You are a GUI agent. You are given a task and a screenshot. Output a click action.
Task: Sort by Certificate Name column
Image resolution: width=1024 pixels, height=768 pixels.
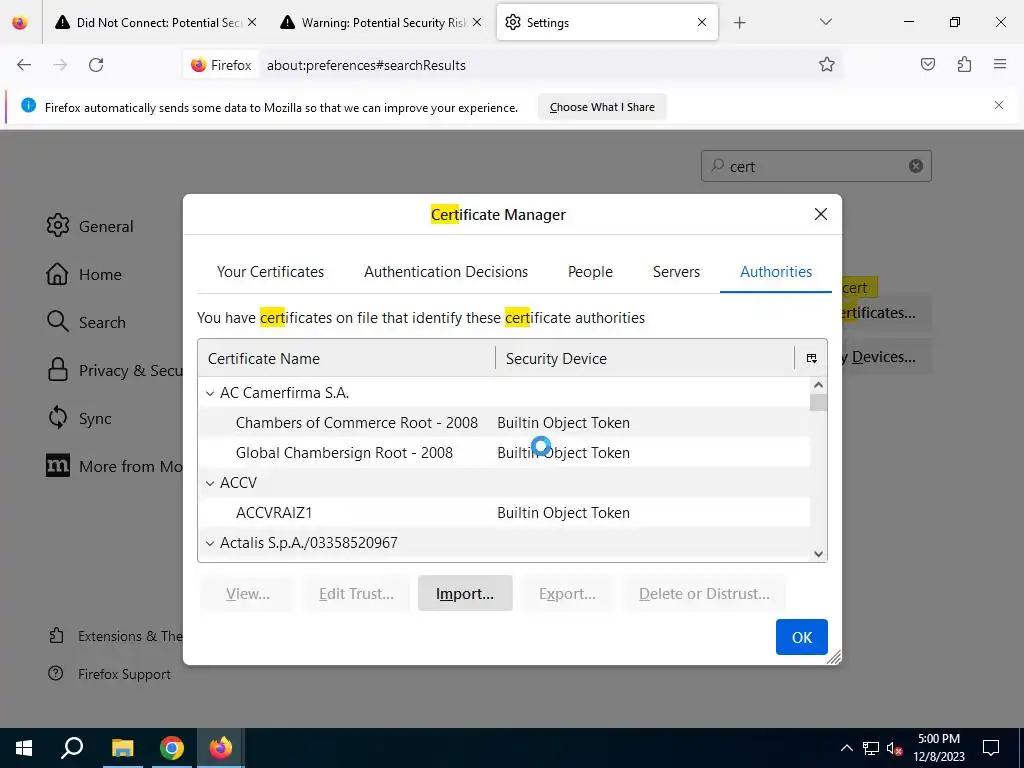[346, 359]
